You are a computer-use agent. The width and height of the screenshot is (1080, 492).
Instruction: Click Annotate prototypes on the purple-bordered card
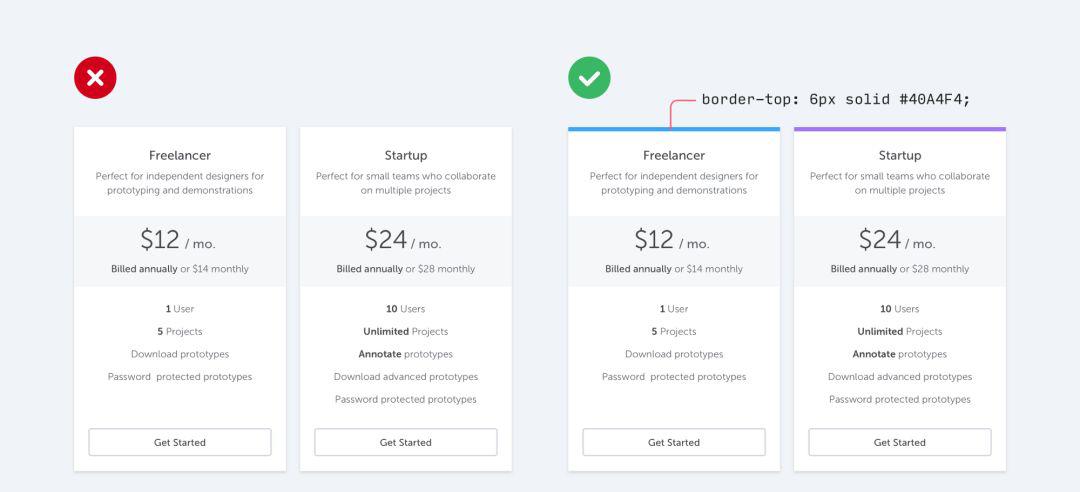point(900,354)
